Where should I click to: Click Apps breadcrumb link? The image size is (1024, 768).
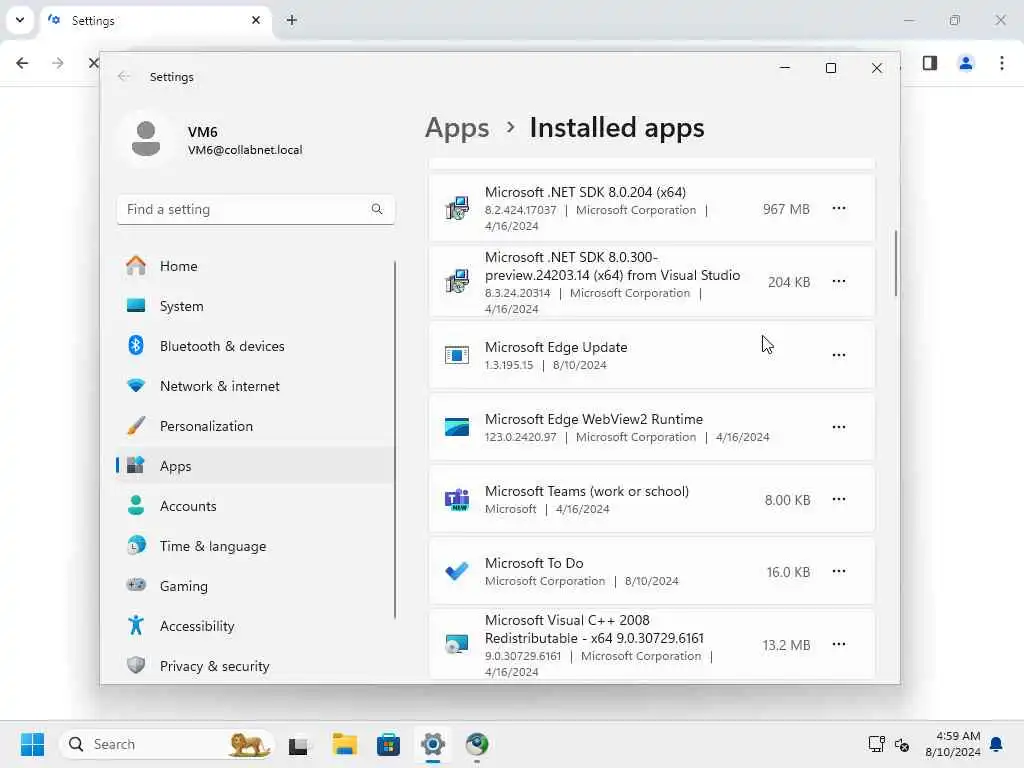457,128
